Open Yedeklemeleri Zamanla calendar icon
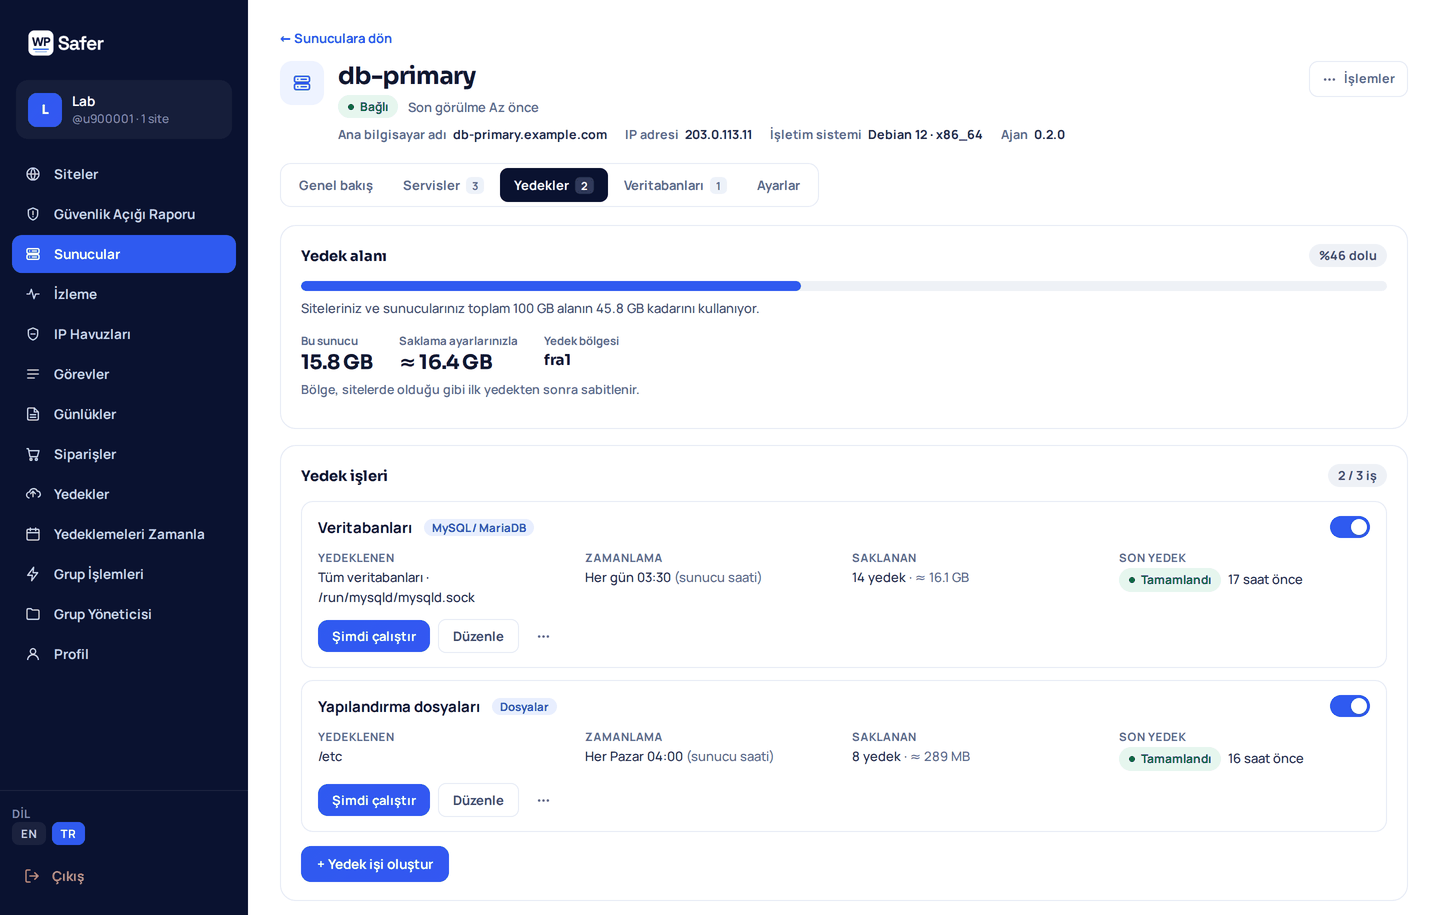The width and height of the screenshot is (1440, 915). pos(33,534)
